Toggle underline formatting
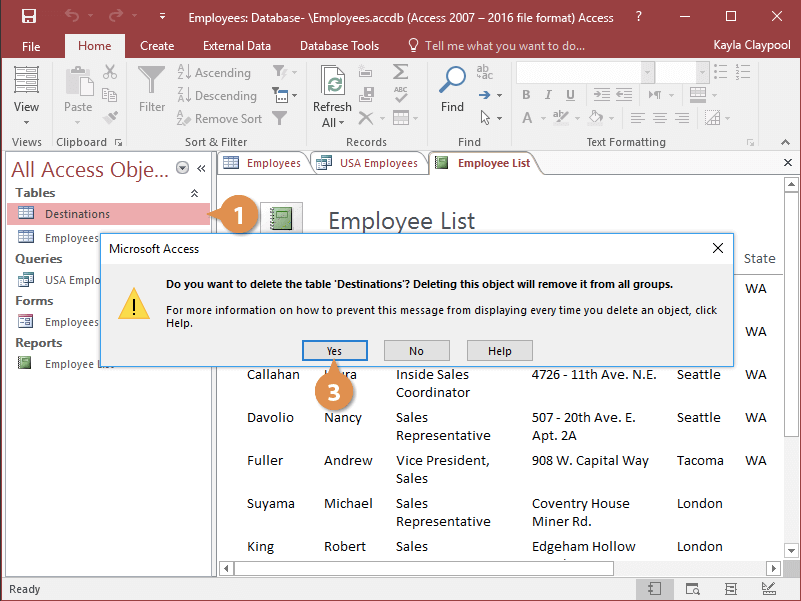Viewport: 801px width, 601px height. tap(568, 93)
